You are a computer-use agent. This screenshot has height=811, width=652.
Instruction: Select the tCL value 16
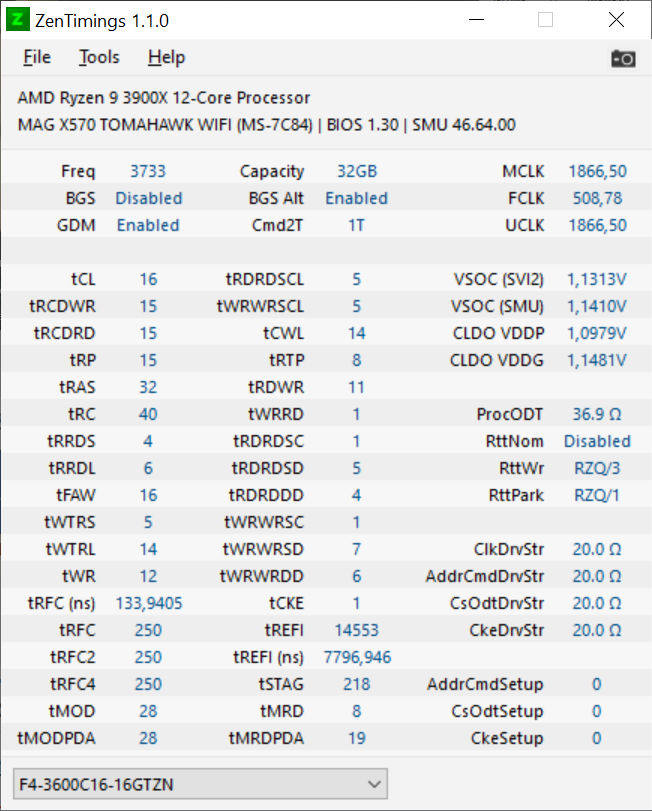[x=148, y=279]
